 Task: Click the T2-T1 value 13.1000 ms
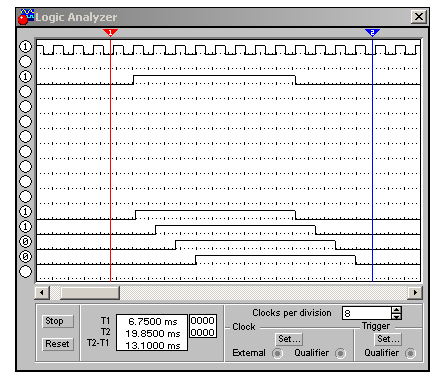(x=153, y=346)
